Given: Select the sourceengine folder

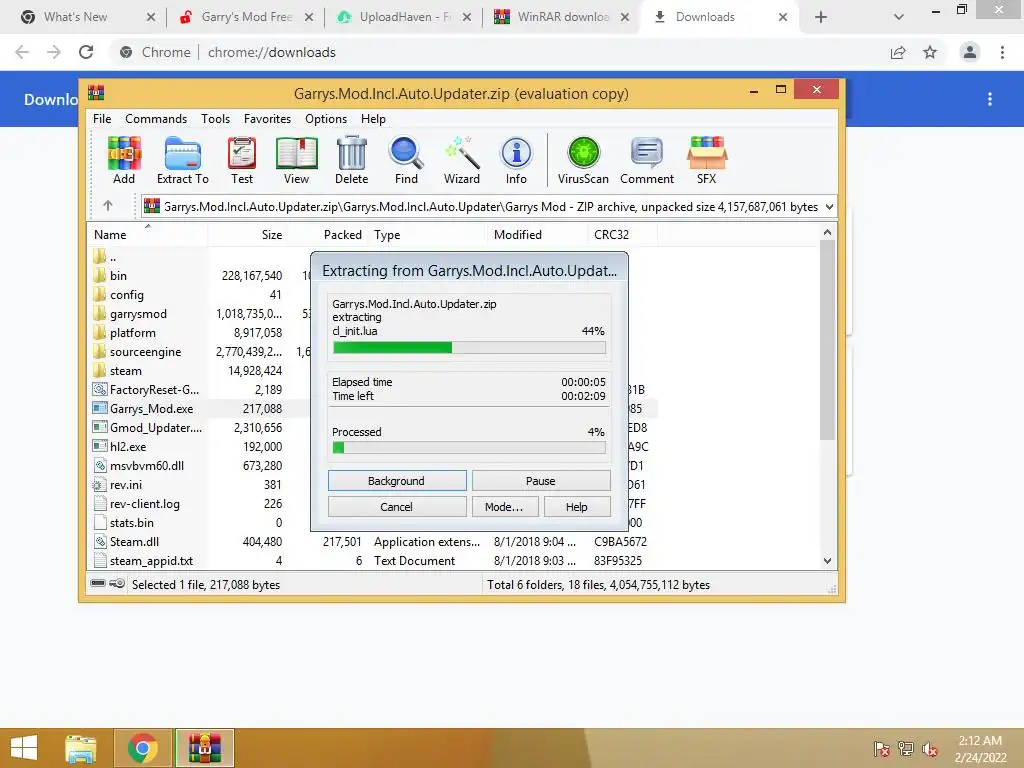Looking at the screenshot, I should click(x=145, y=351).
